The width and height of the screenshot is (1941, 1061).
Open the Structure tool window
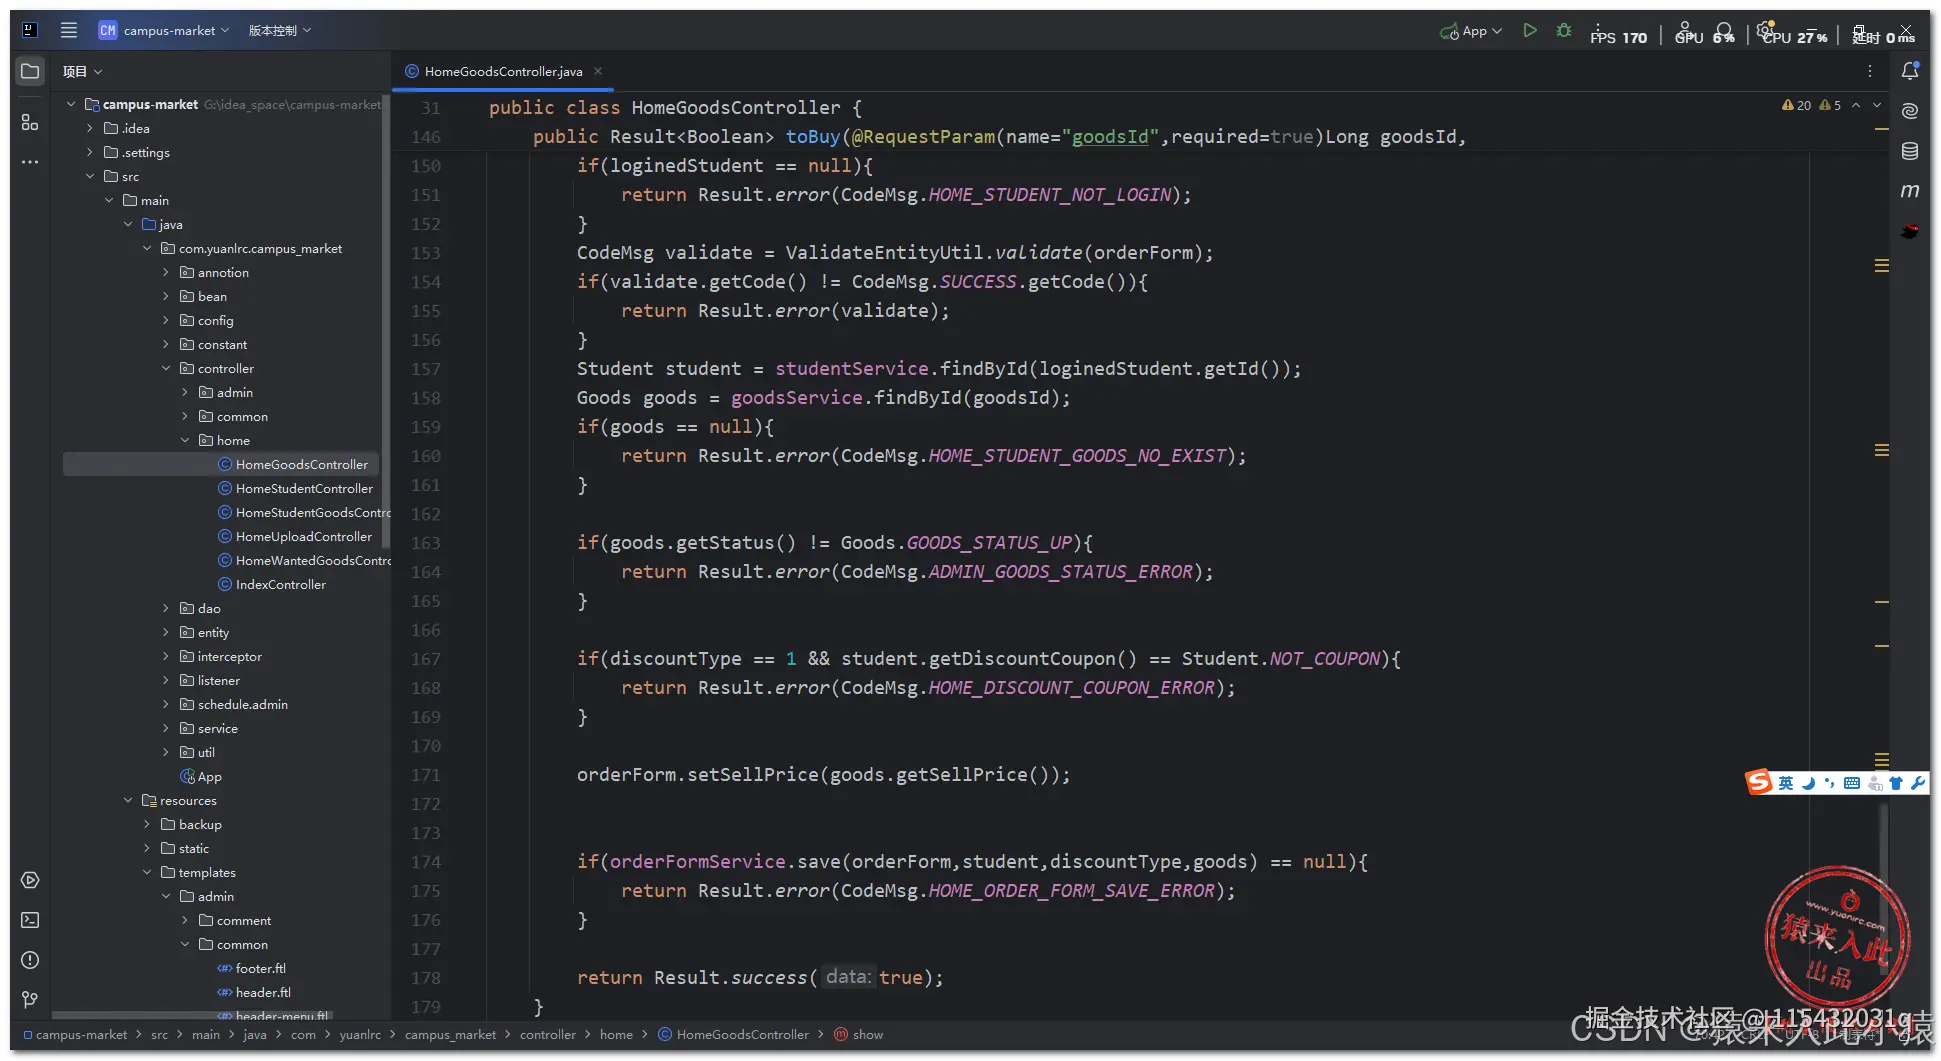pos(30,122)
